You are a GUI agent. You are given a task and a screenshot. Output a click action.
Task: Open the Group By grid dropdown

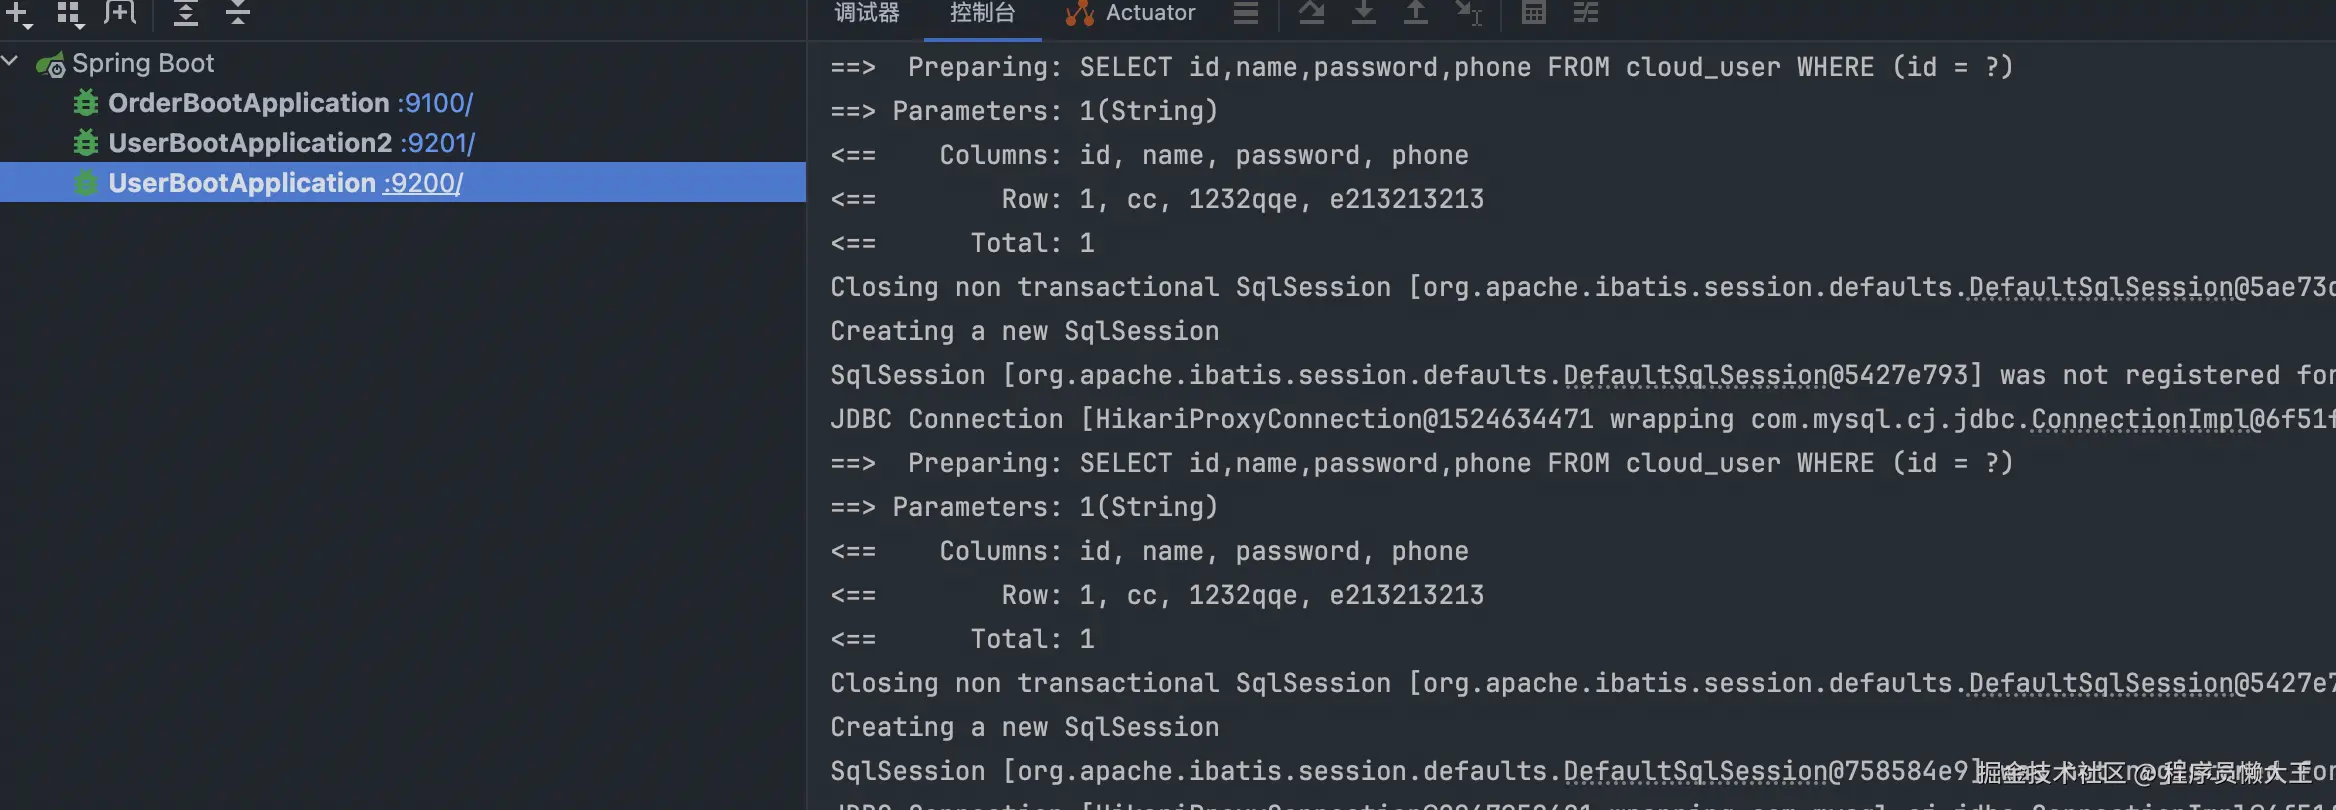(69, 13)
